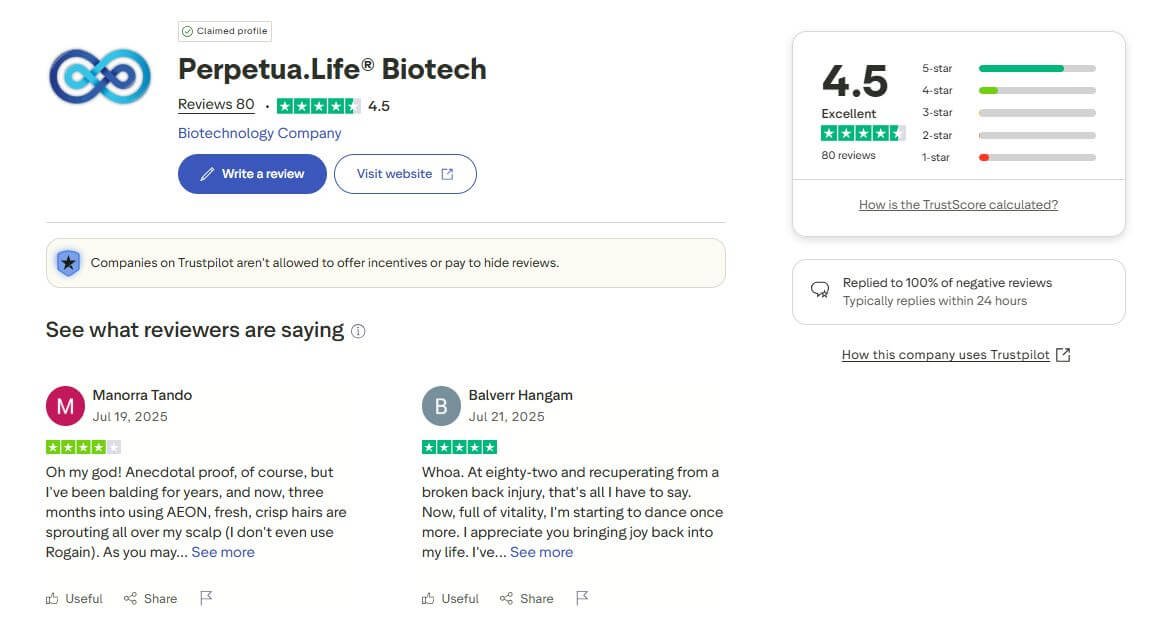The width and height of the screenshot is (1157, 630).
Task: Mark Balverr Hangam's review as Useful
Action: point(450,598)
